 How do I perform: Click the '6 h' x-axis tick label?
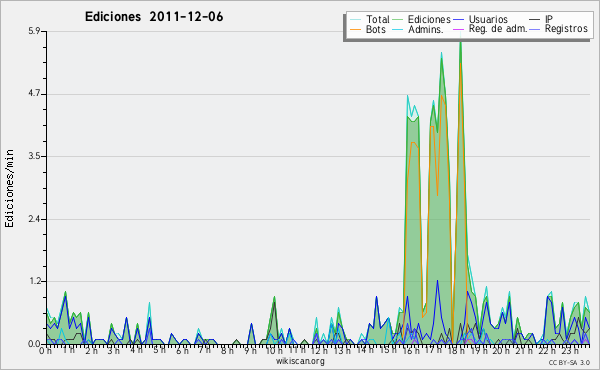[182, 350]
